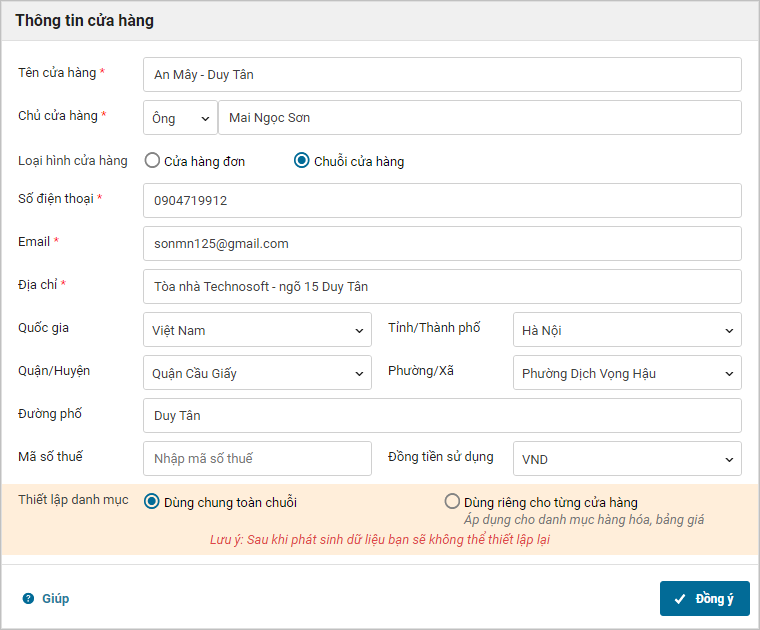Open the Phường/Xã dropdown
The width and height of the screenshot is (760, 630).
point(627,373)
